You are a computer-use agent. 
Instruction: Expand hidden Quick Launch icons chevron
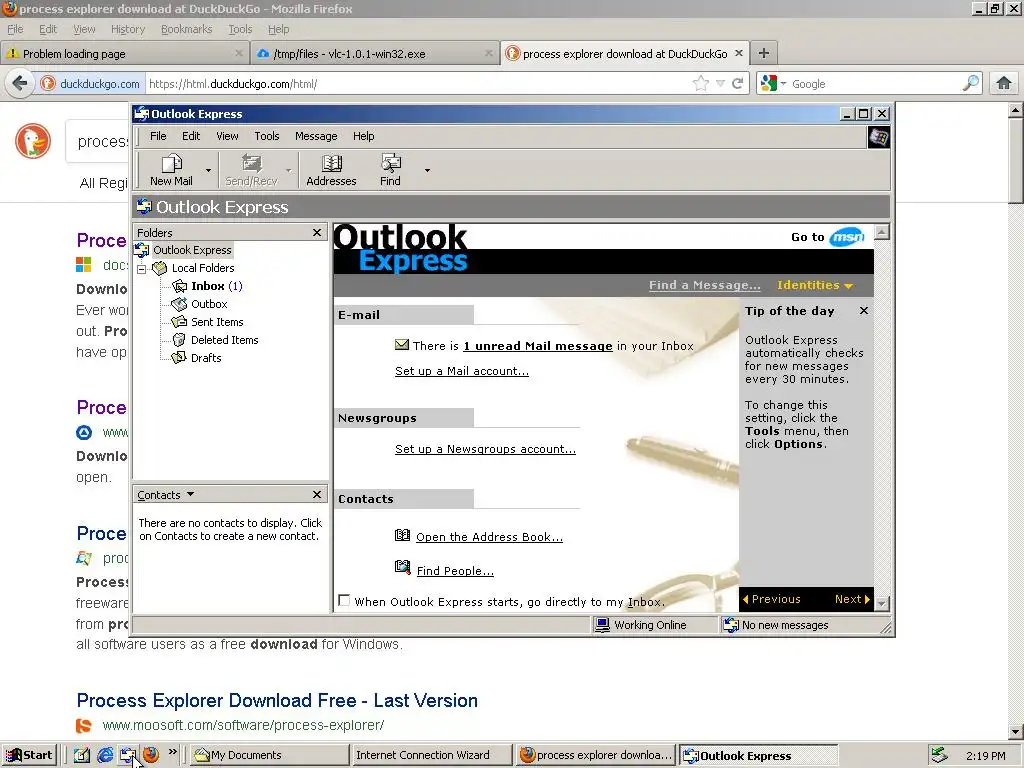click(x=172, y=752)
